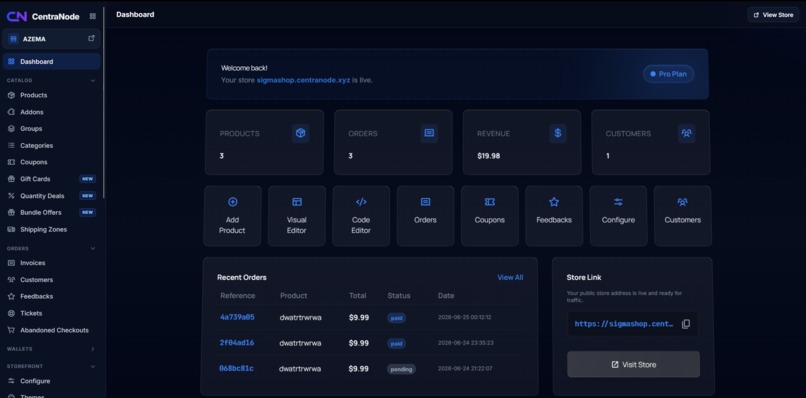Click the store URL field in Store Link
Screen dimensions: 806x398
click(x=633, y=324)
